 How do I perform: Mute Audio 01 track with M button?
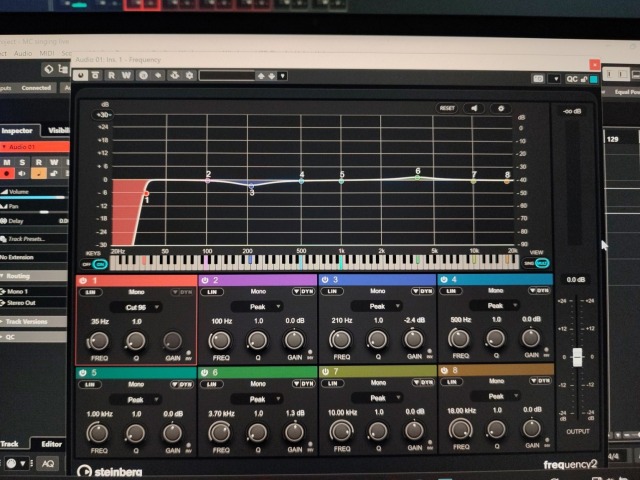click(7, 162)
